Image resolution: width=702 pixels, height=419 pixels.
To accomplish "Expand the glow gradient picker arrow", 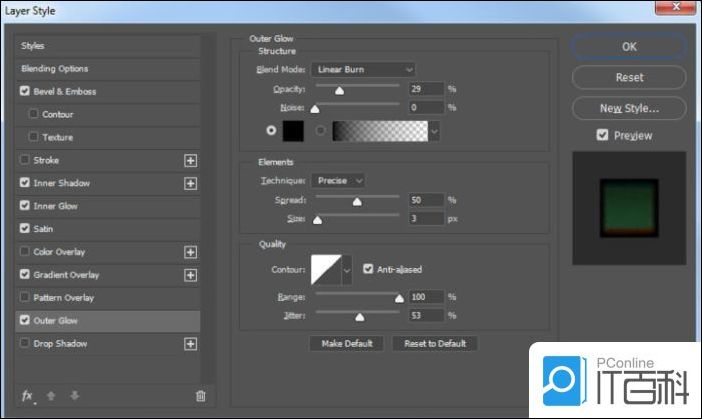I will (434, 131).
